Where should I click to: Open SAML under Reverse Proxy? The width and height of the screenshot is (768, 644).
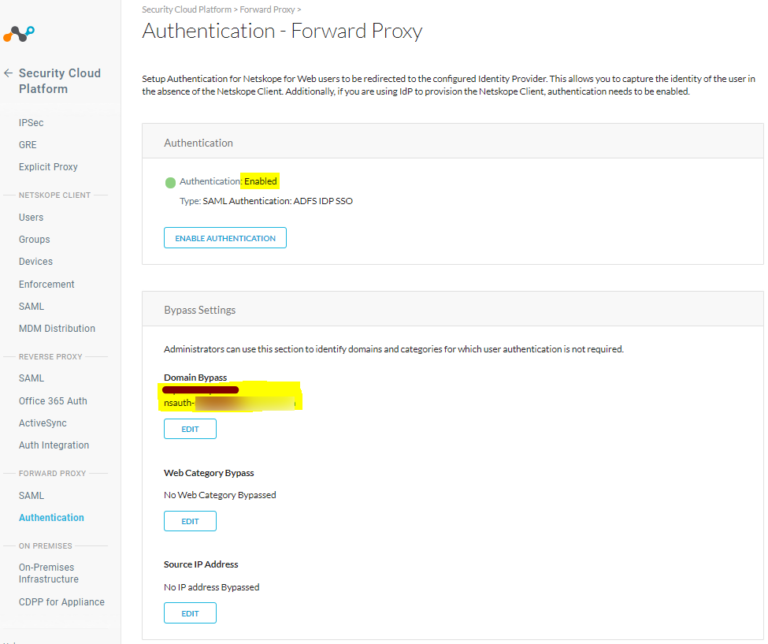[31, 378]
